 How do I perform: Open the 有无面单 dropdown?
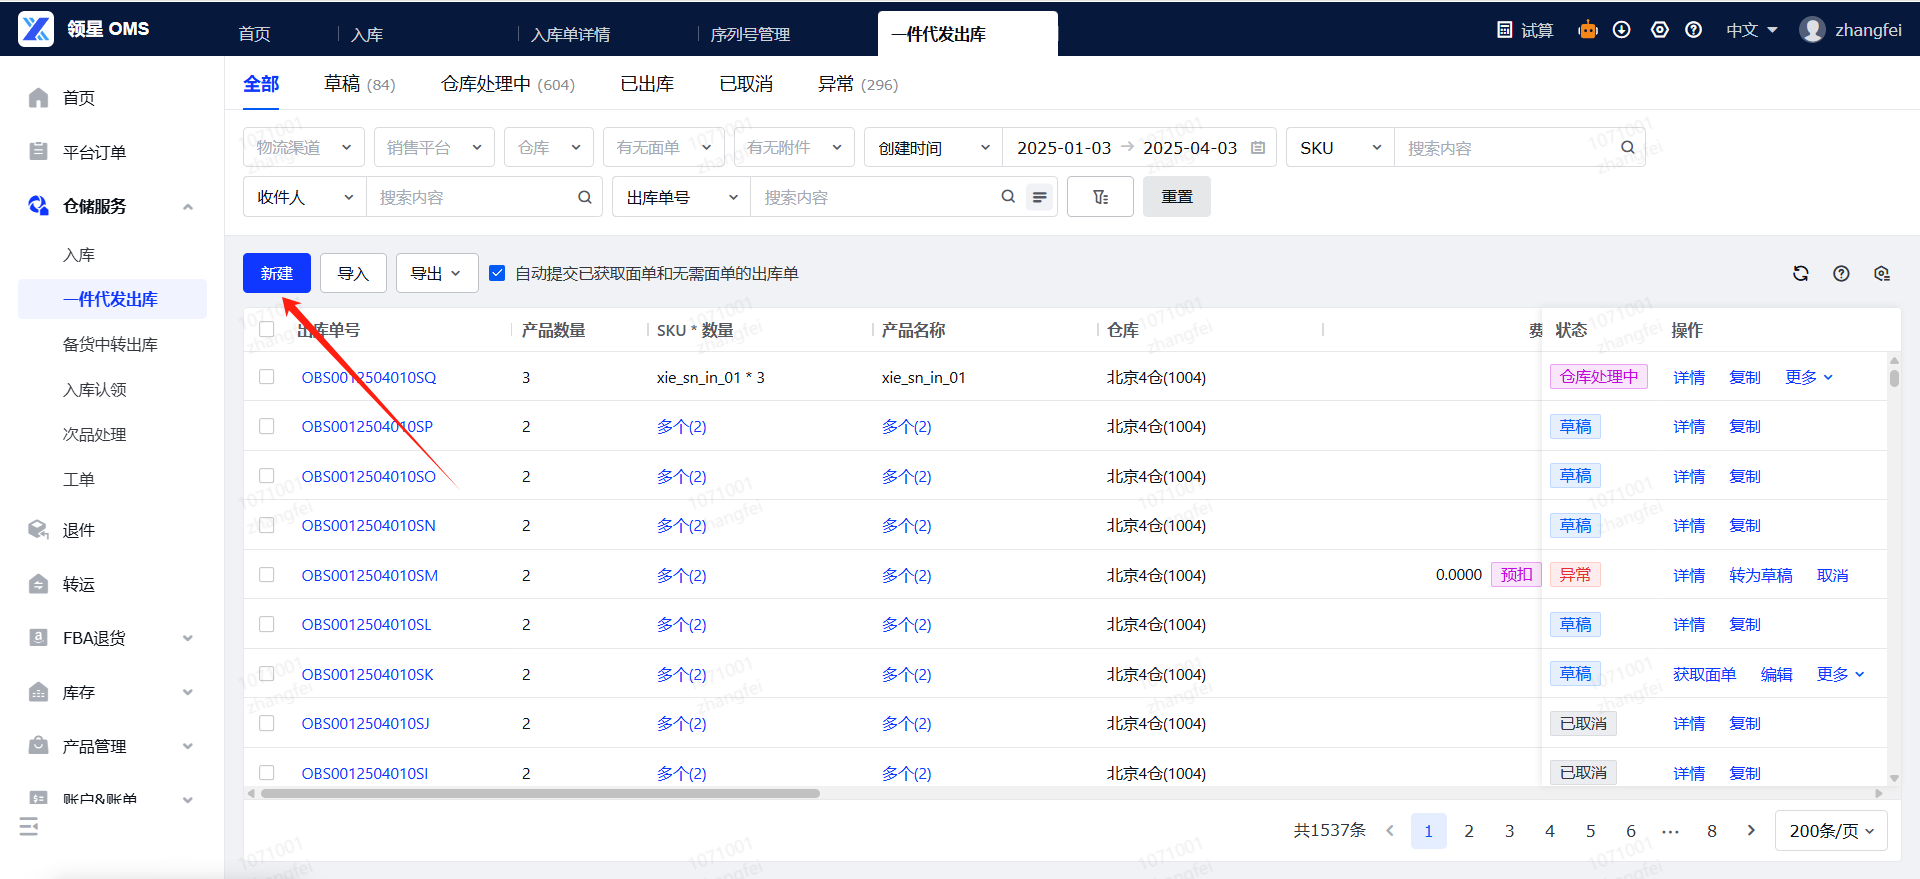pos(664,147)
